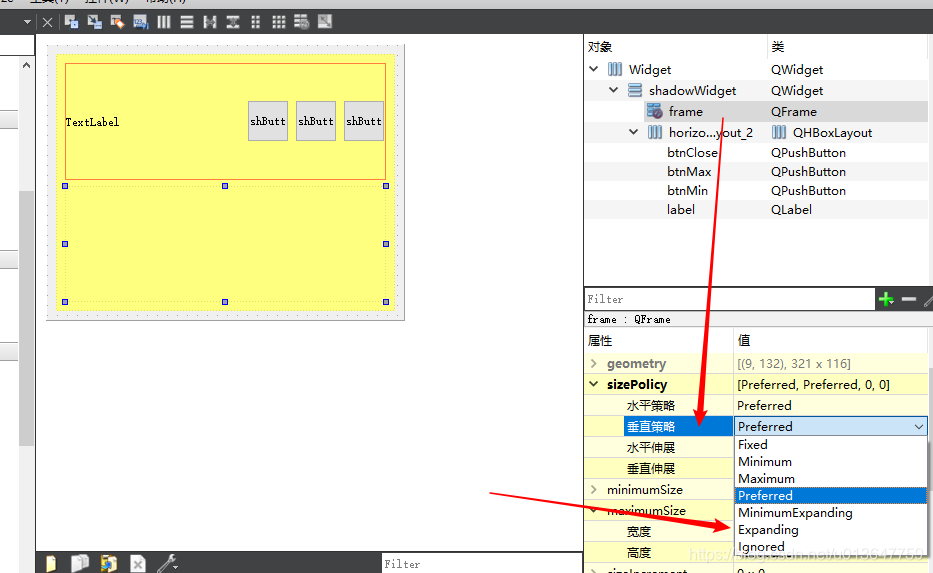The image size is (933, 573).
Task: Collapse the Widget tree node
Action: point(594,69)
